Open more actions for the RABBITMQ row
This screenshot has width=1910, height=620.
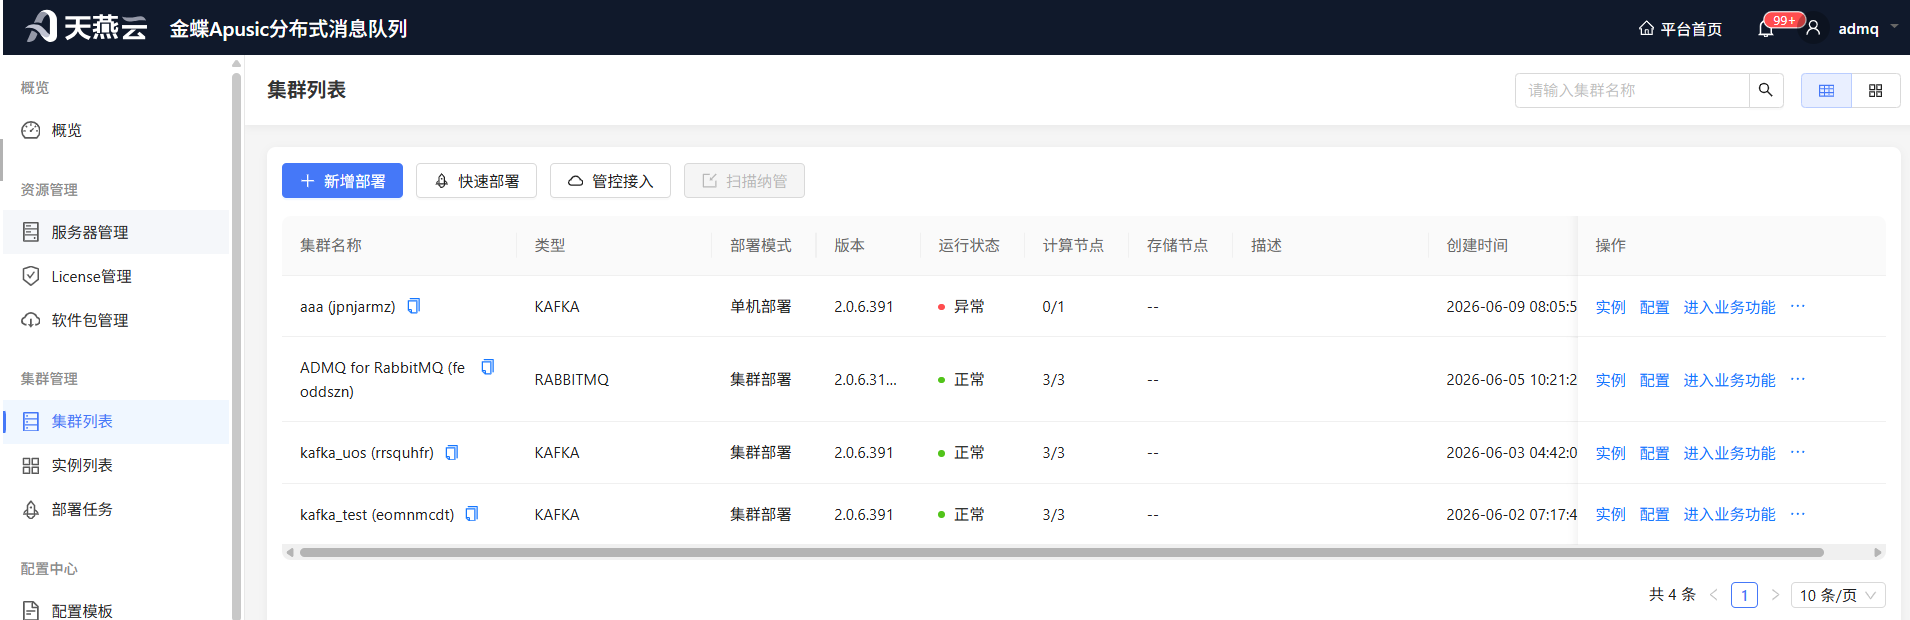1798,379
